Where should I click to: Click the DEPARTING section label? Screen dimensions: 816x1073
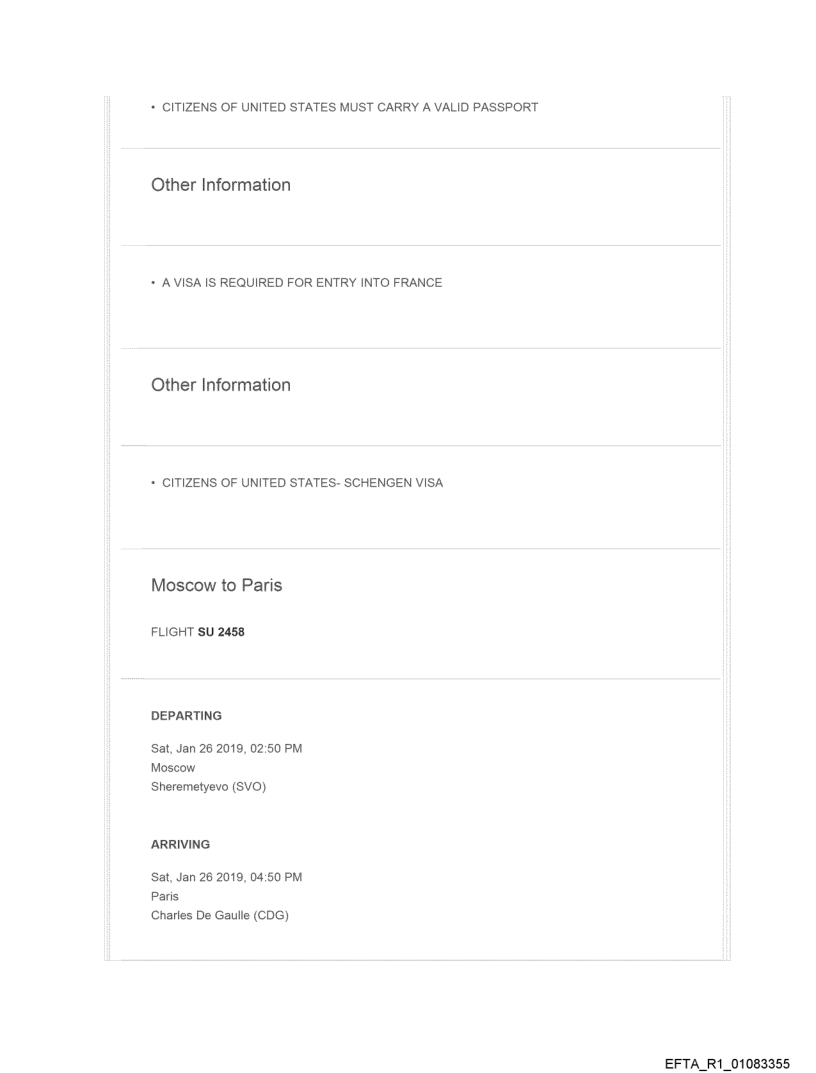186,716
